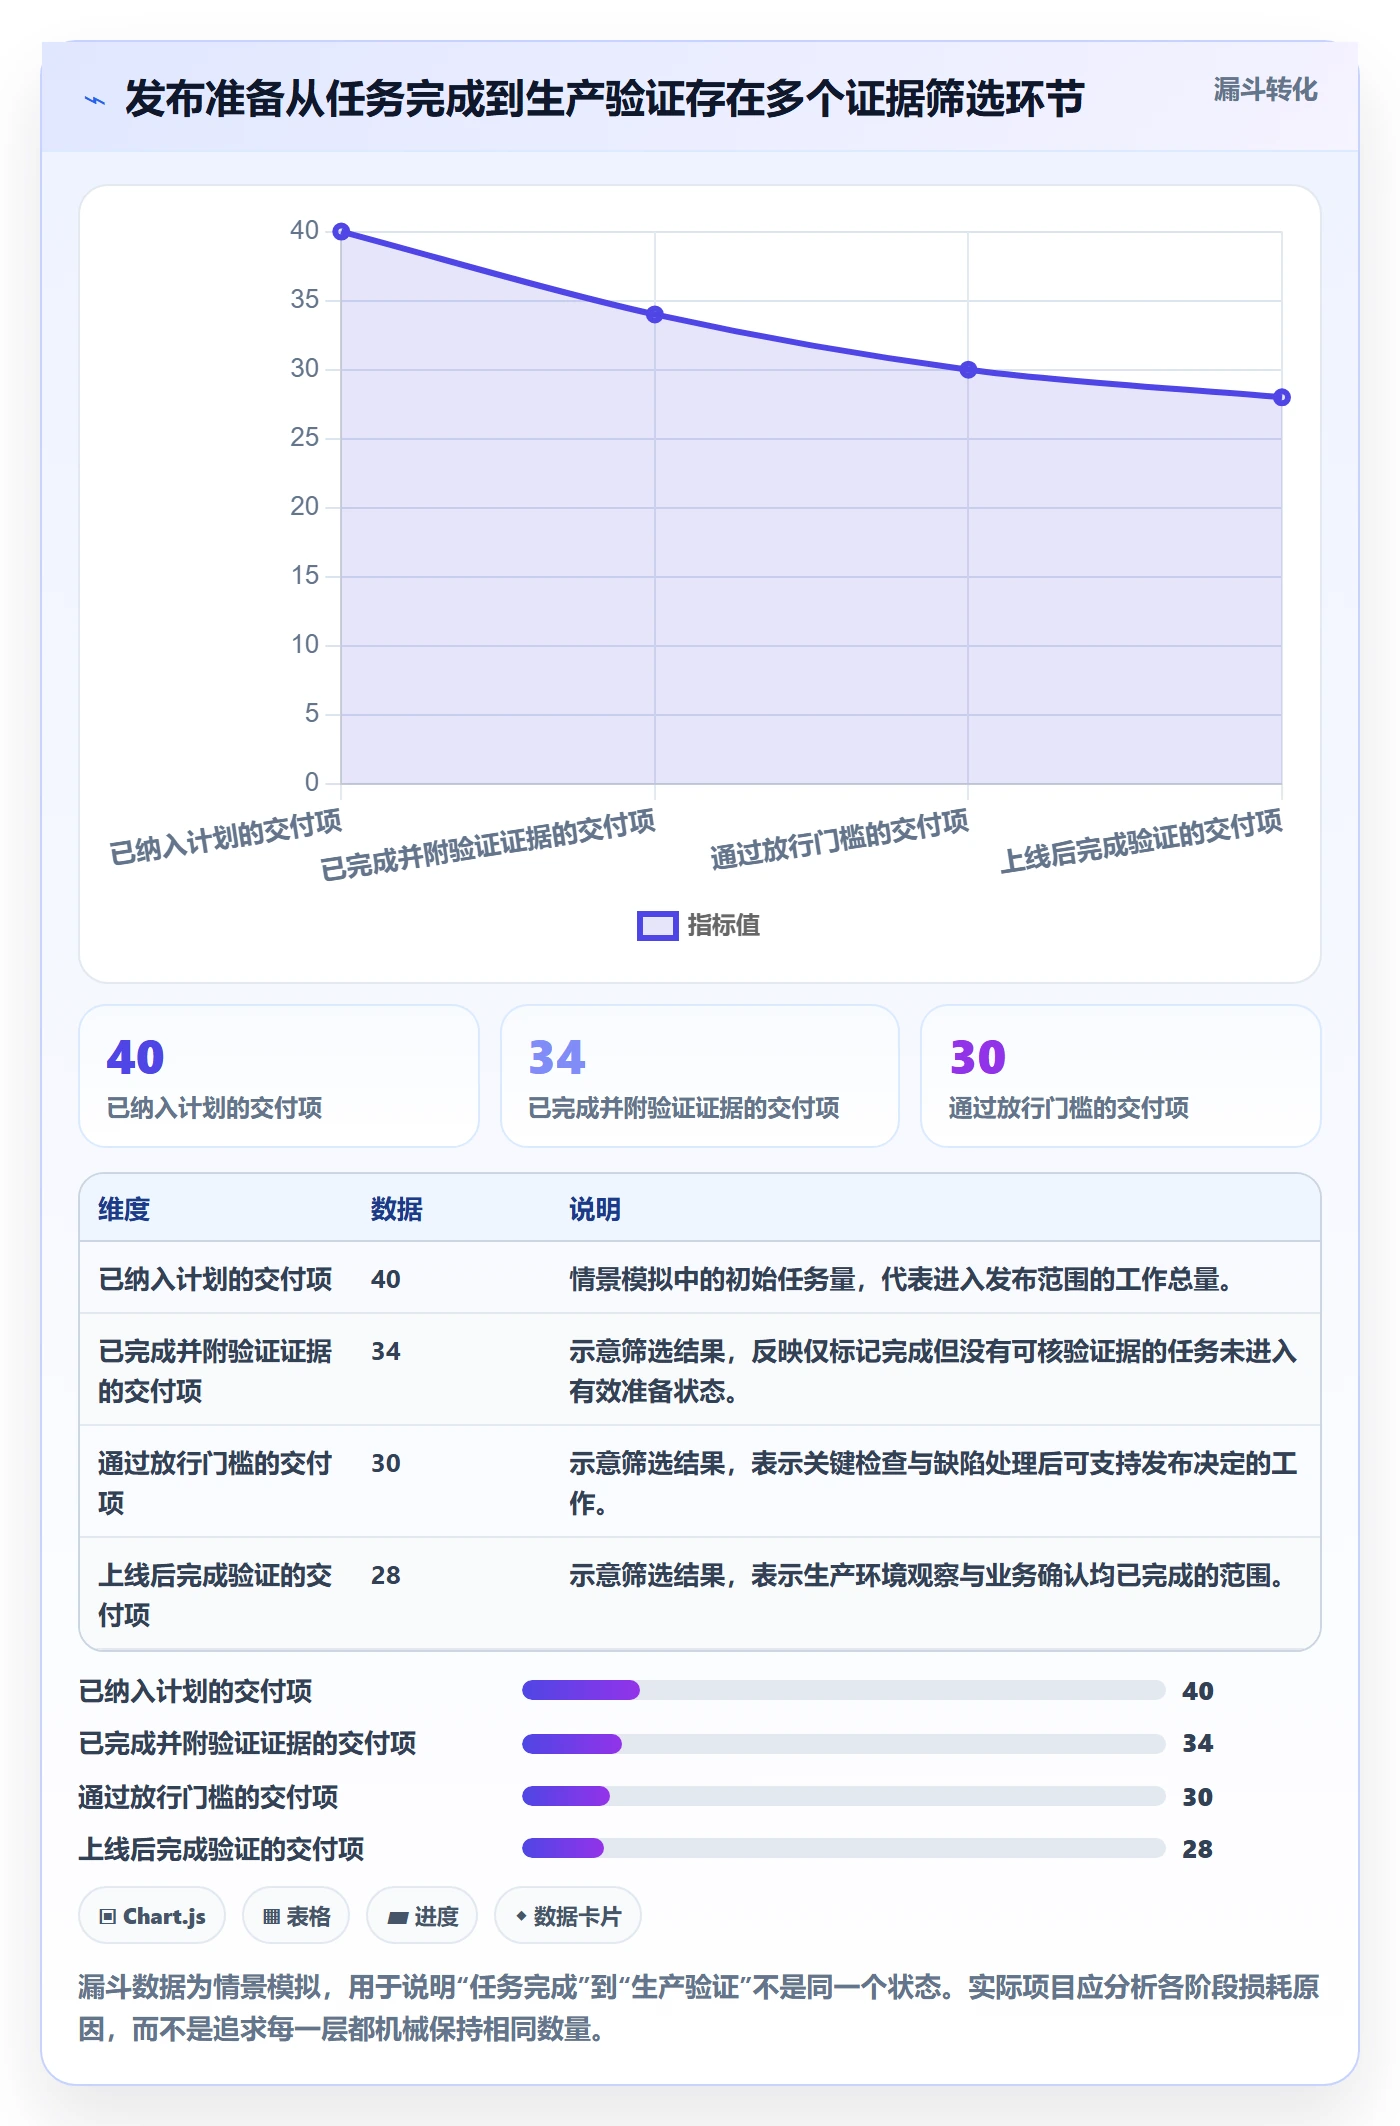Click the description starting 情景模拟中的初始任务量

[905, 1280]
